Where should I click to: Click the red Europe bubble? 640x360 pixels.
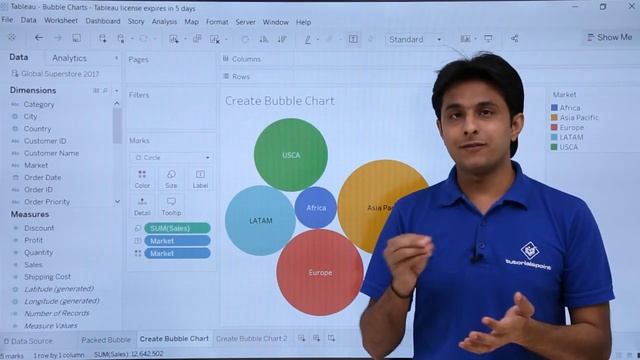click(x=320, y=272)
